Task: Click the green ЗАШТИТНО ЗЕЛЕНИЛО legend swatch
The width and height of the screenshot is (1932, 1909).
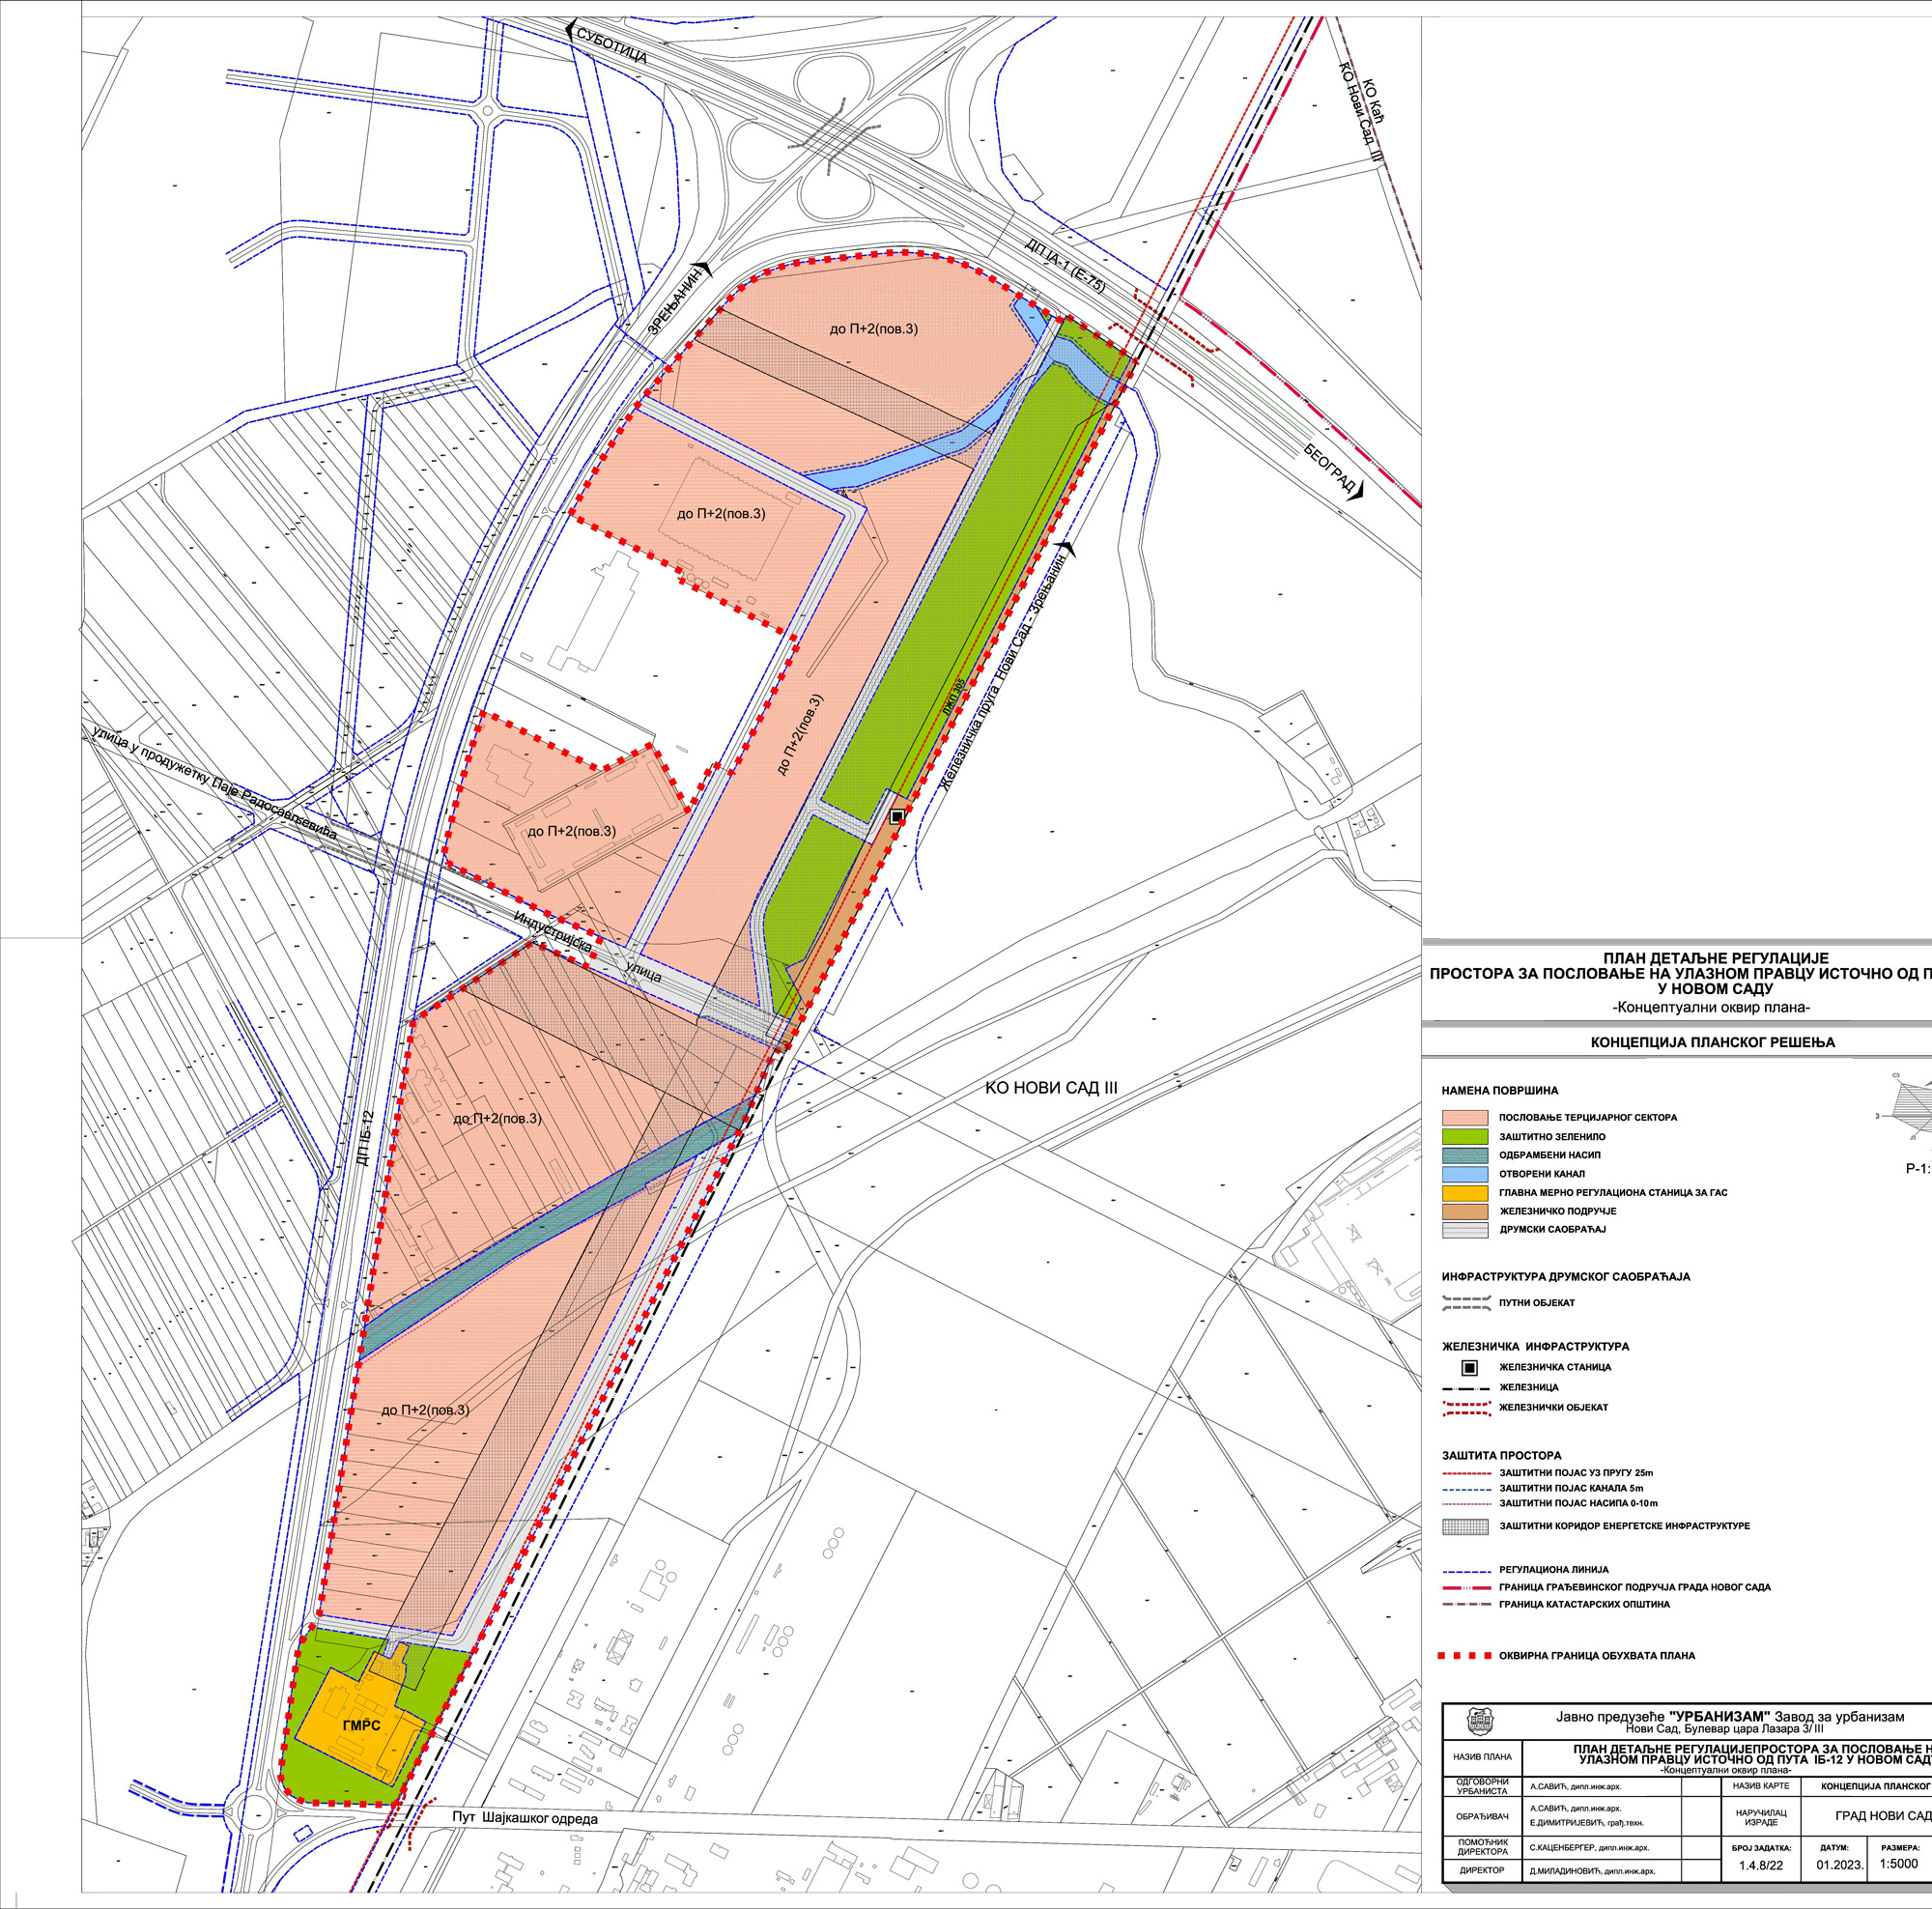Action: pos(1466,1137)
